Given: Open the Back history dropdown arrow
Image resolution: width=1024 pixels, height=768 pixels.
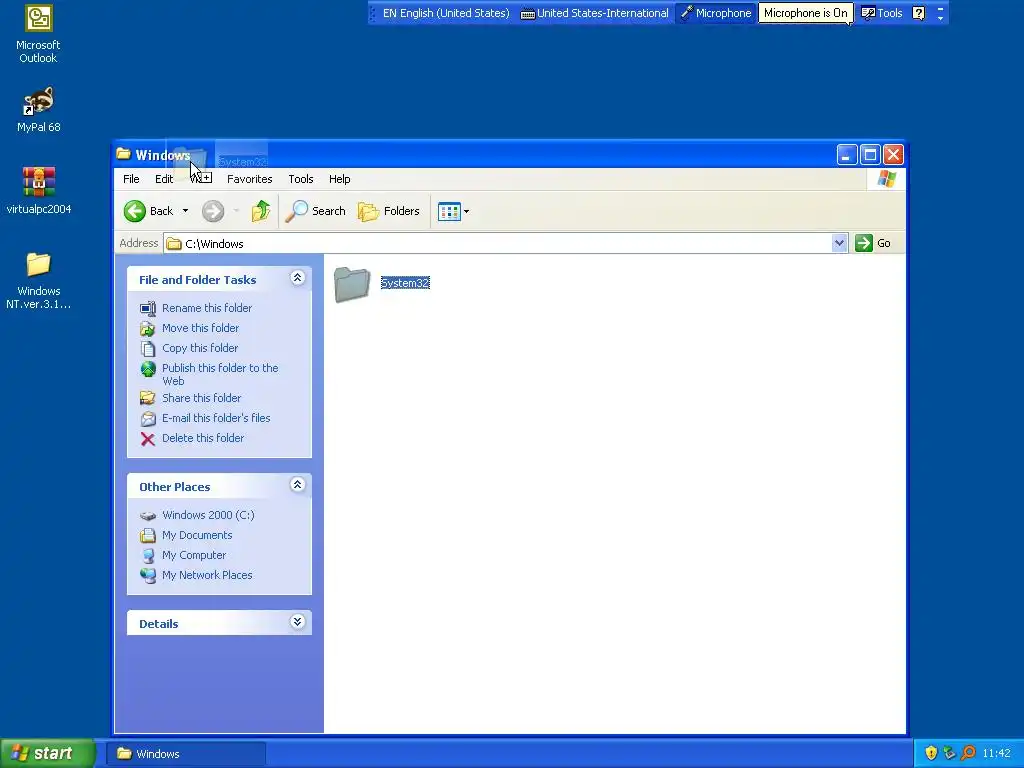Looking at the screenshot, I should tap(185, 211).
